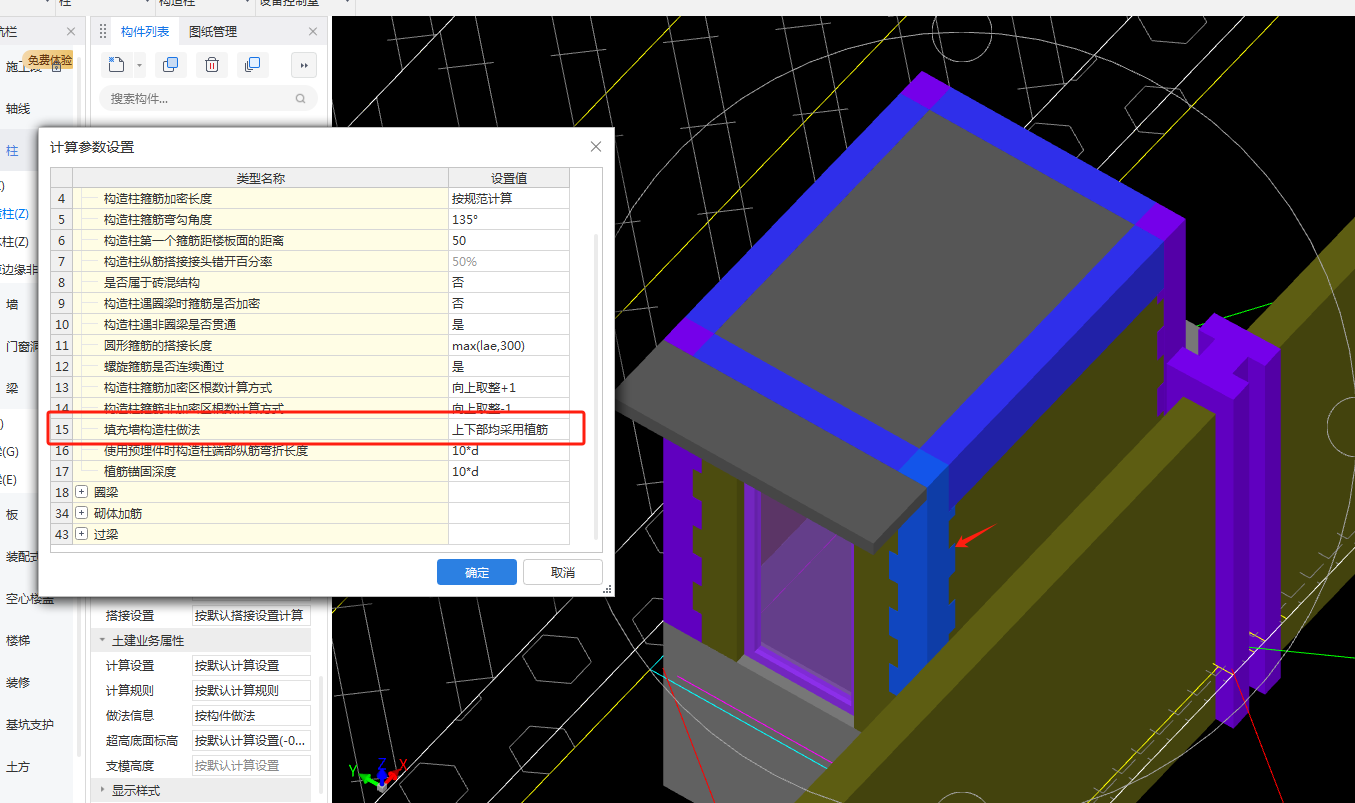Click 是 value for 螺旋箍筋是否连续通过
This screenshot has width=1355, height=803.
point(509,366)
